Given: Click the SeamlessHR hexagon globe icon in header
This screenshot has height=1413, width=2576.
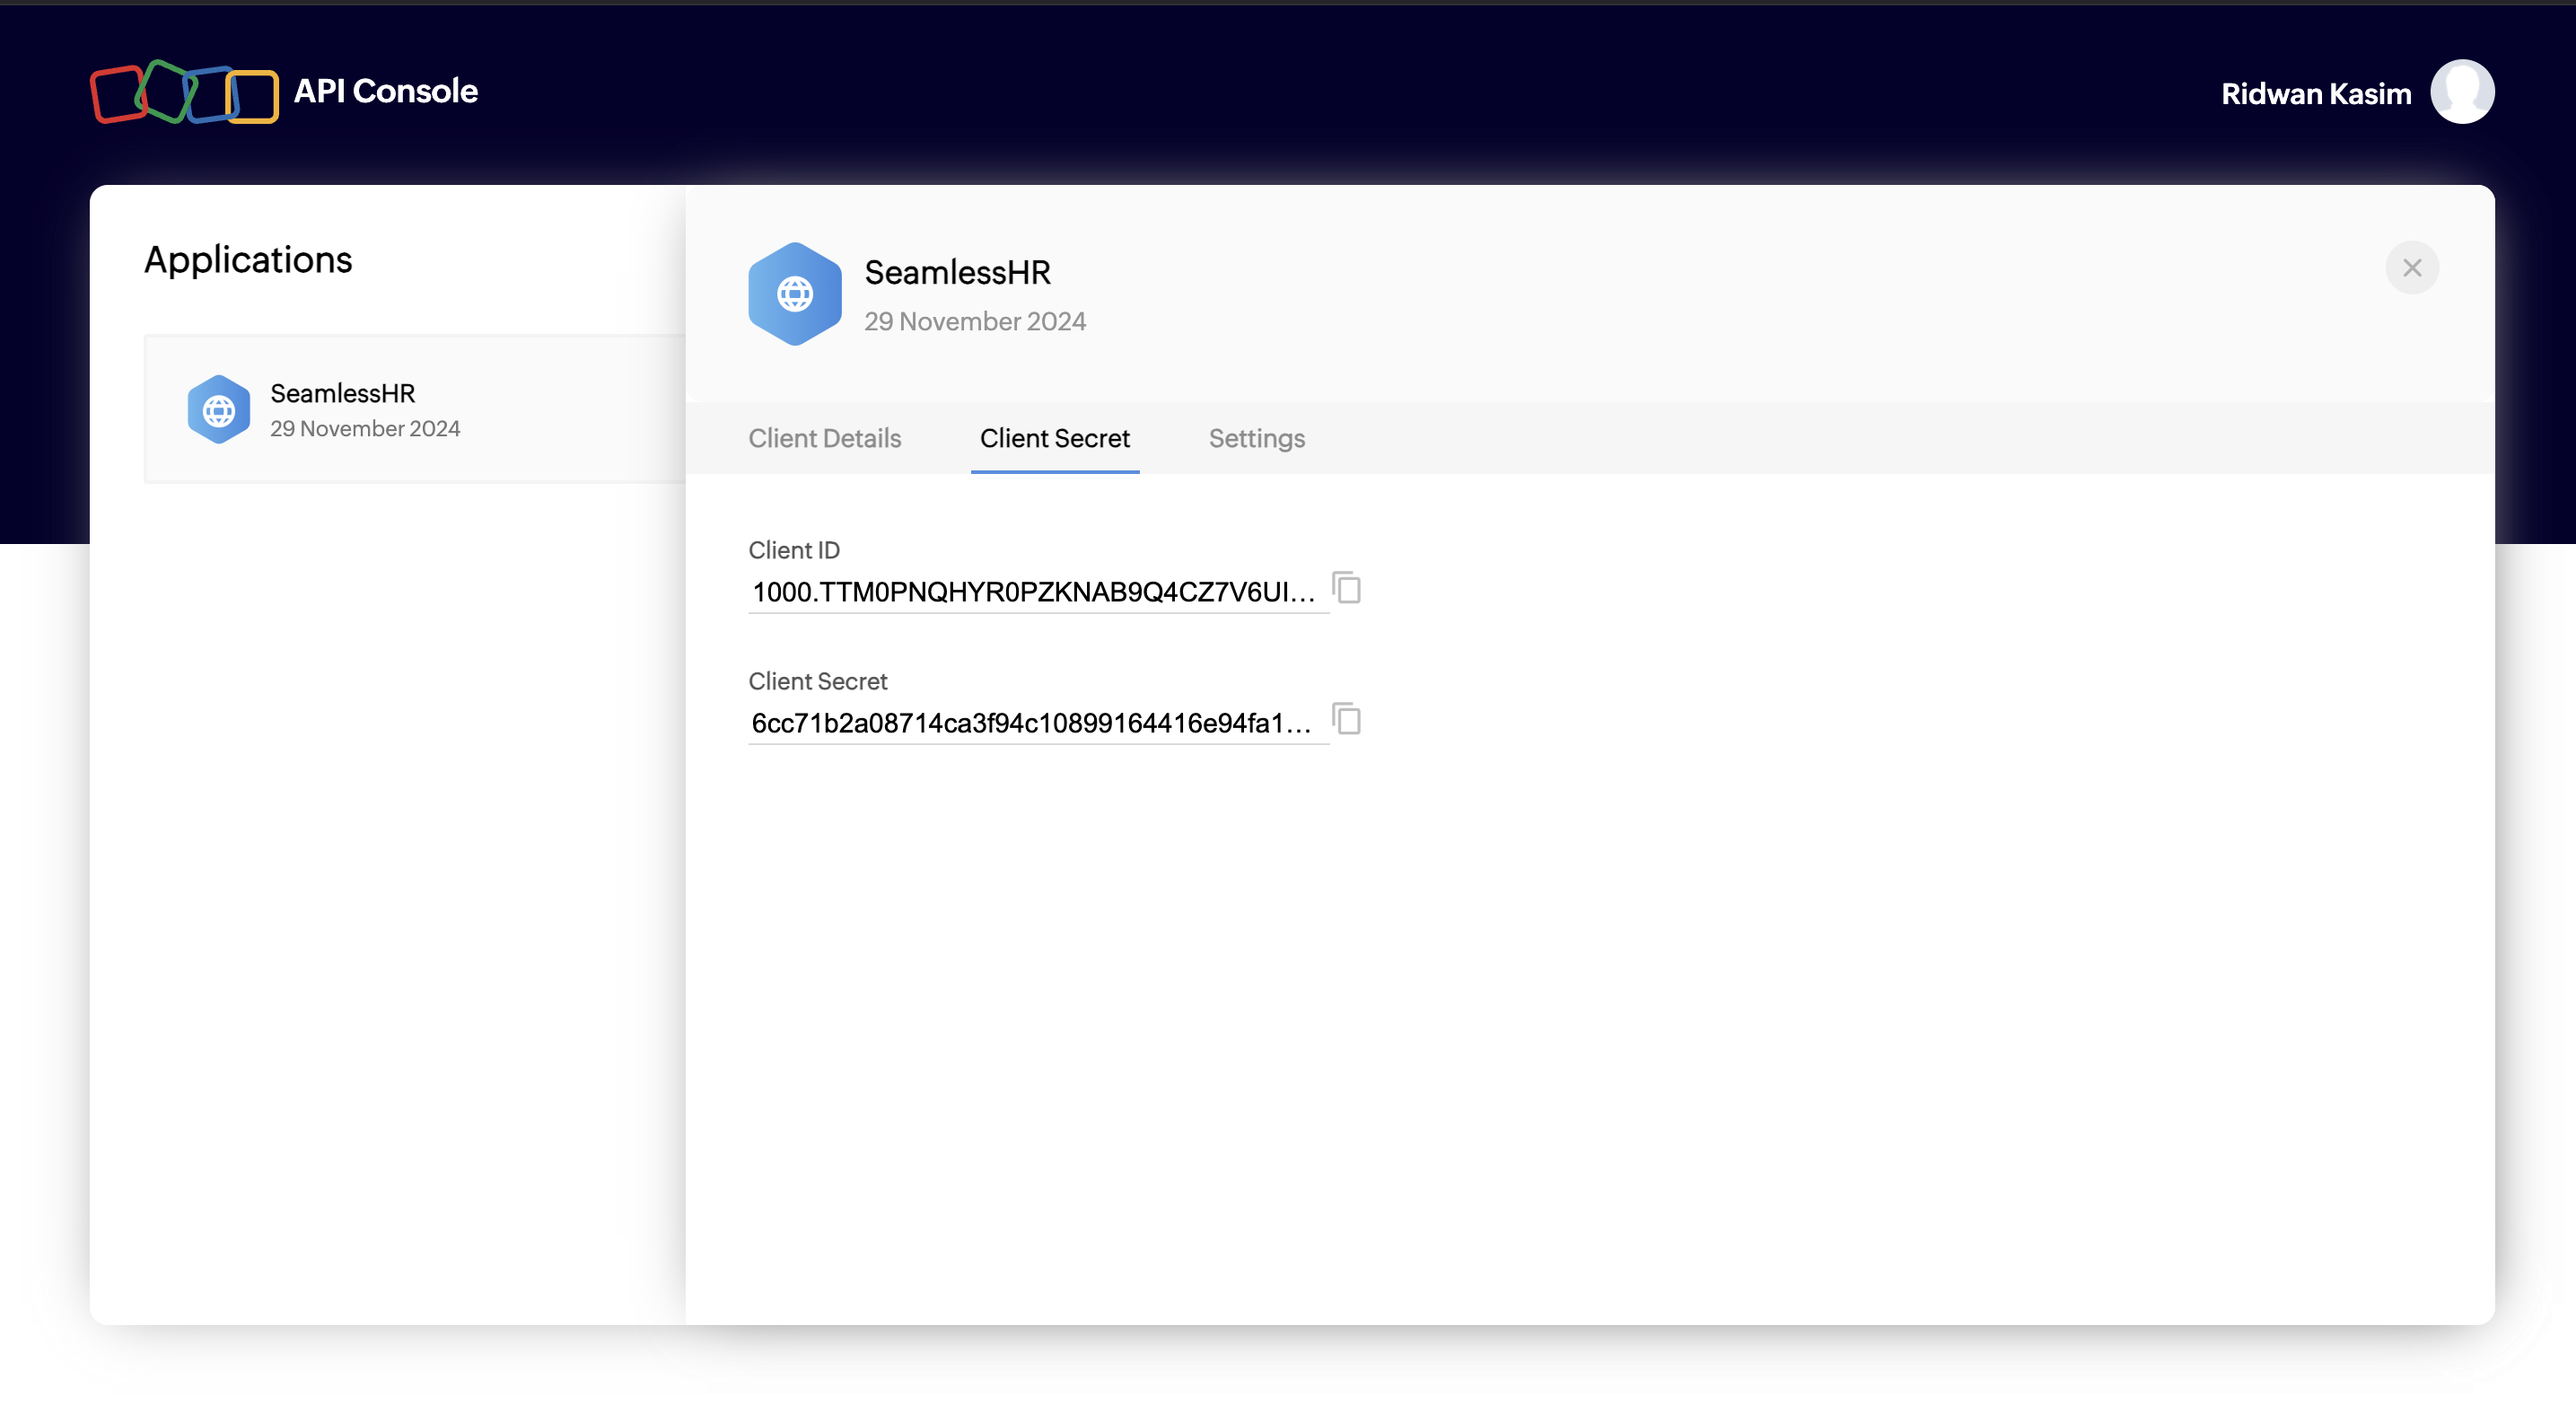Looking at the screenshot, I should (x=794, y=294).
